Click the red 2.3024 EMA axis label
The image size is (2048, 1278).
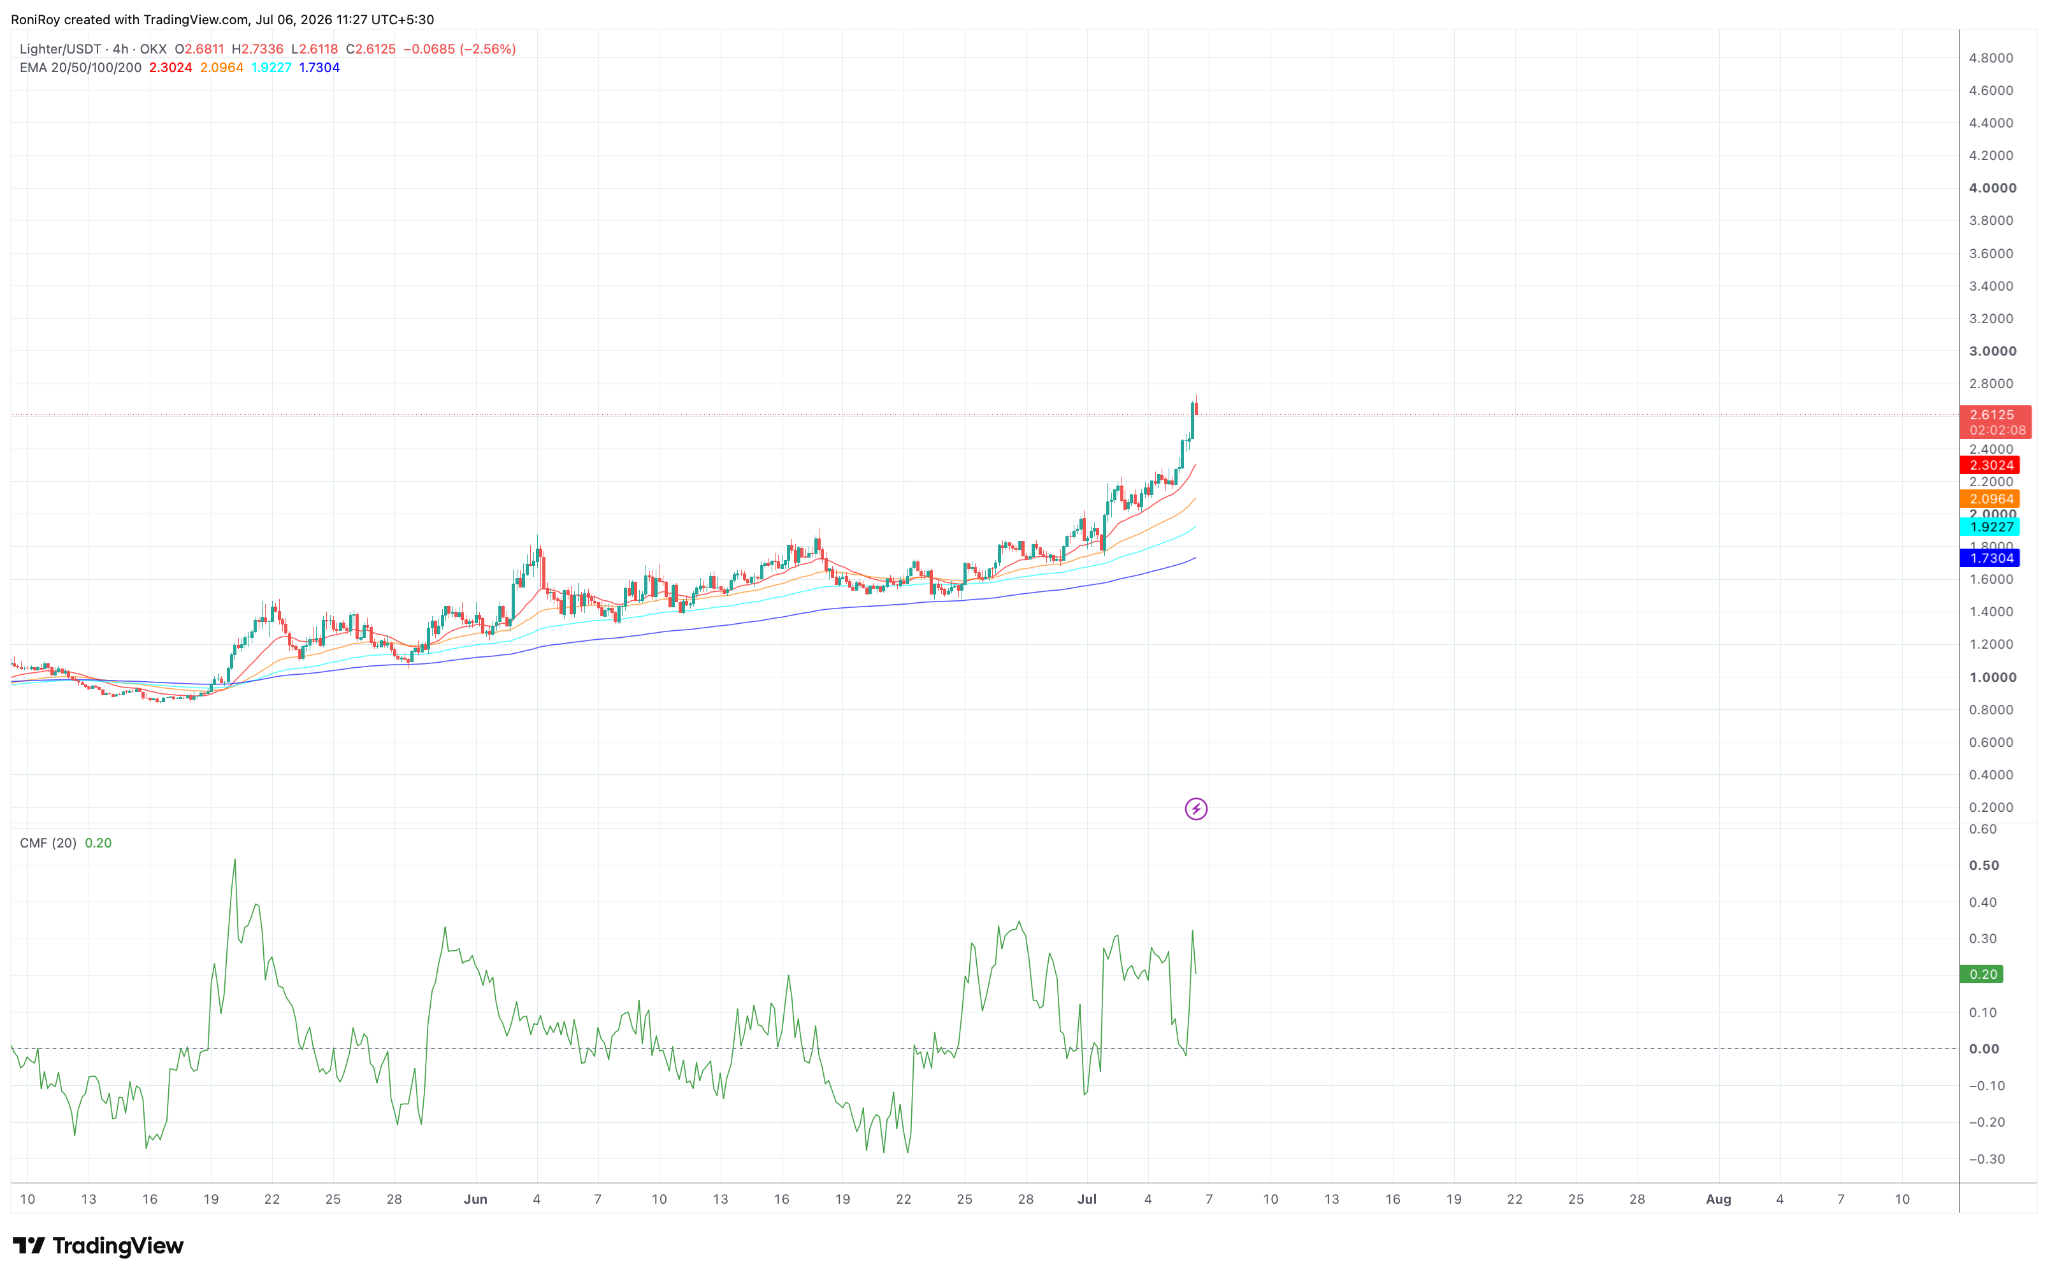(1990, 465)
